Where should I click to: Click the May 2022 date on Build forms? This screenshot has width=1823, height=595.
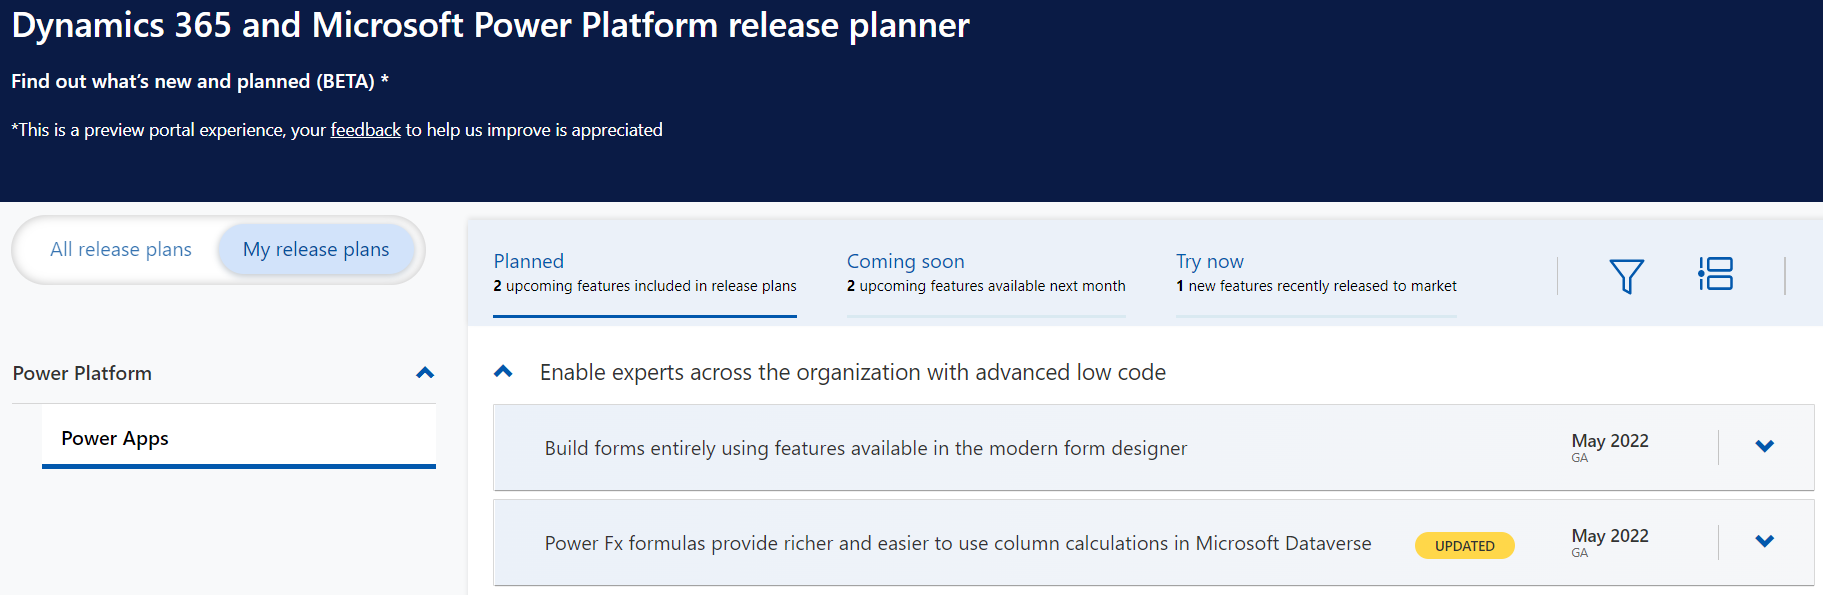1609,441
